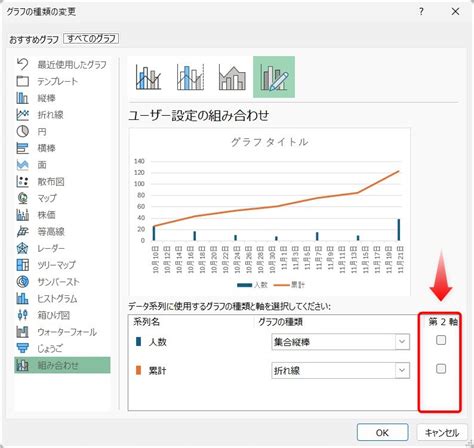Click the chart preview thumbnail
The width and height of the screenshot is (474, 448).
pyautogui.click(x=270, y=212)
